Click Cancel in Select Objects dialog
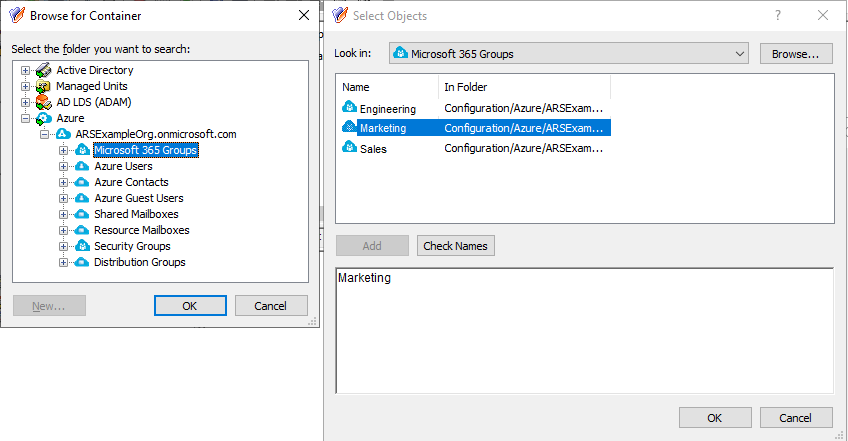The image size is (848, 441). point(796,418)
